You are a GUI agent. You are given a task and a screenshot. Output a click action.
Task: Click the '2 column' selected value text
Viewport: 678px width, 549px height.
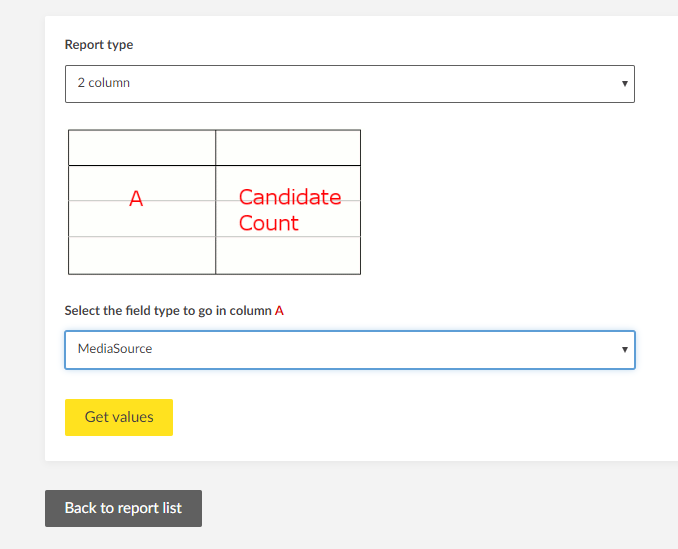[x=104, y=83]
